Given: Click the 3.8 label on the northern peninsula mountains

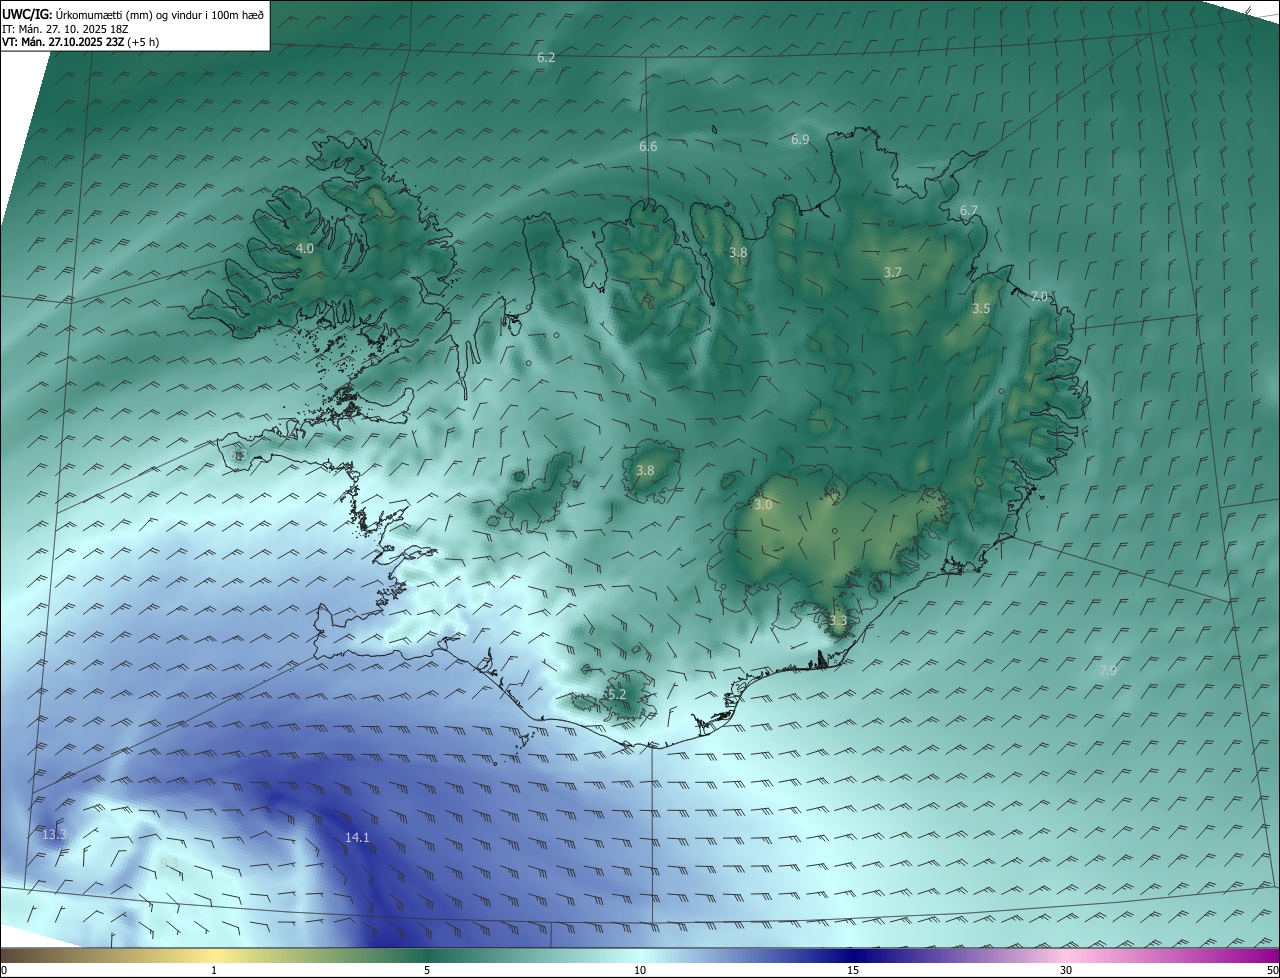Looking at the screenshot, I should 738,253.
